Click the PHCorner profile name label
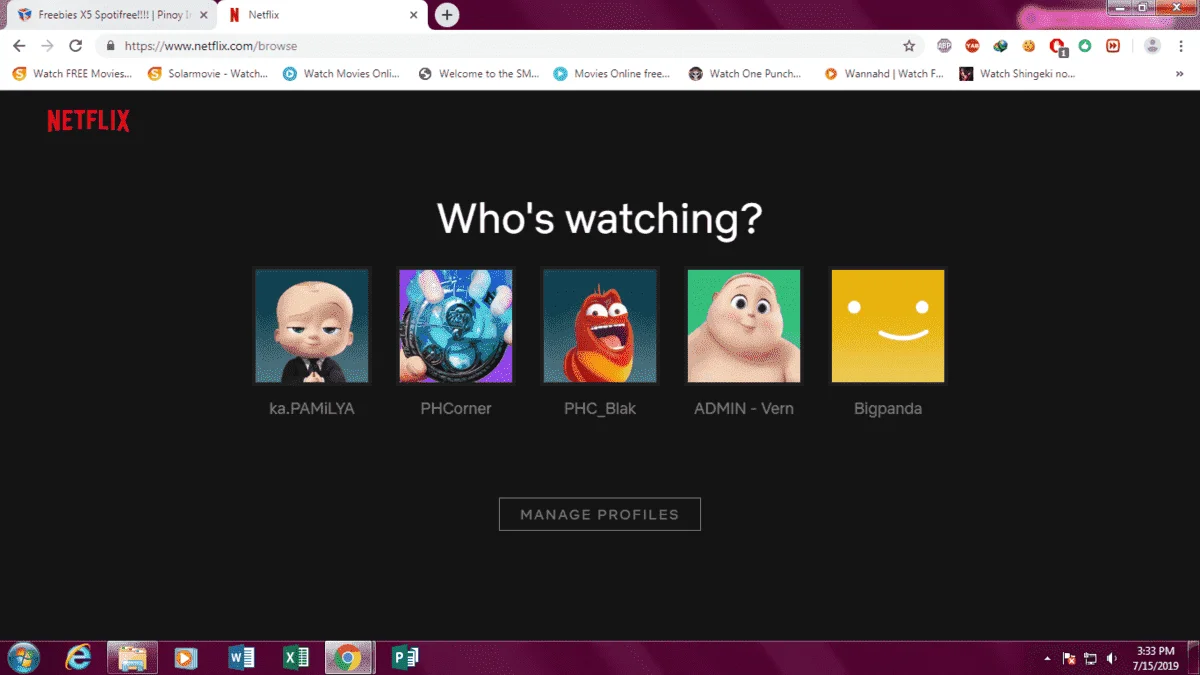The height and width of the screenshot is (675, 1200). 456,409
